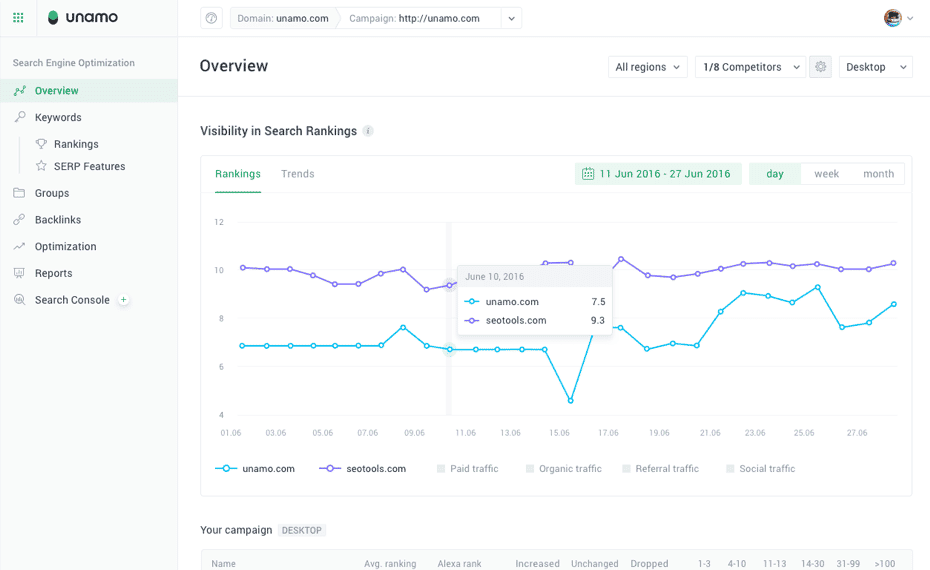Click the Overview sidebar icon
Image resolution: width=930 pixels, height=570 pixels.
click(x=20, y=91)
